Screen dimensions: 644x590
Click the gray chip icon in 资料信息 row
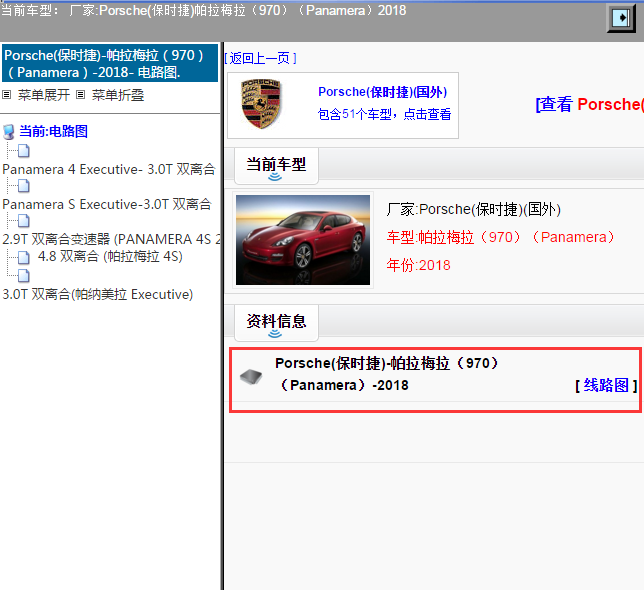[251, 376]
